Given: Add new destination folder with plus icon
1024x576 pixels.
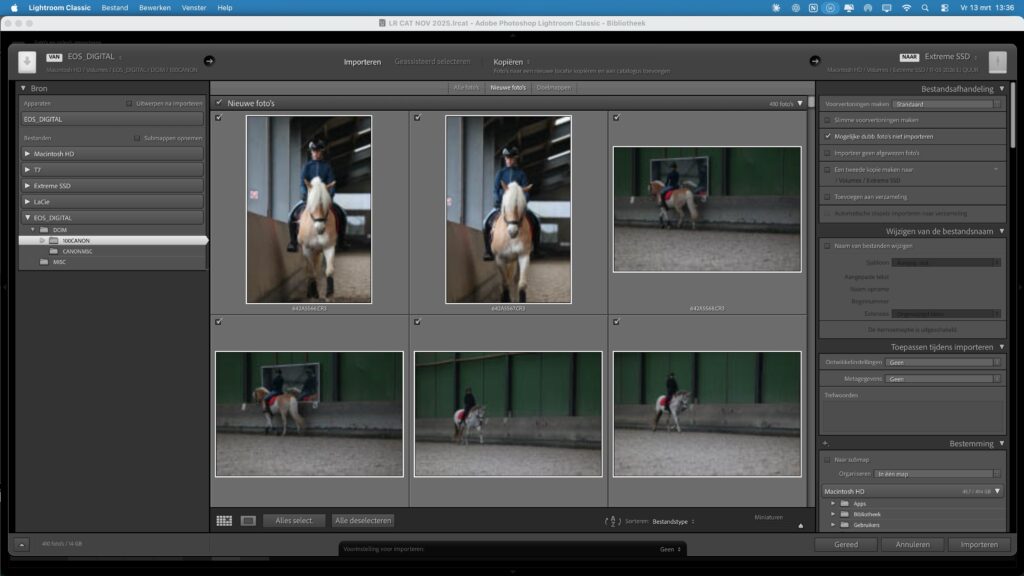Looking at the screenshot, I should 825,443.
